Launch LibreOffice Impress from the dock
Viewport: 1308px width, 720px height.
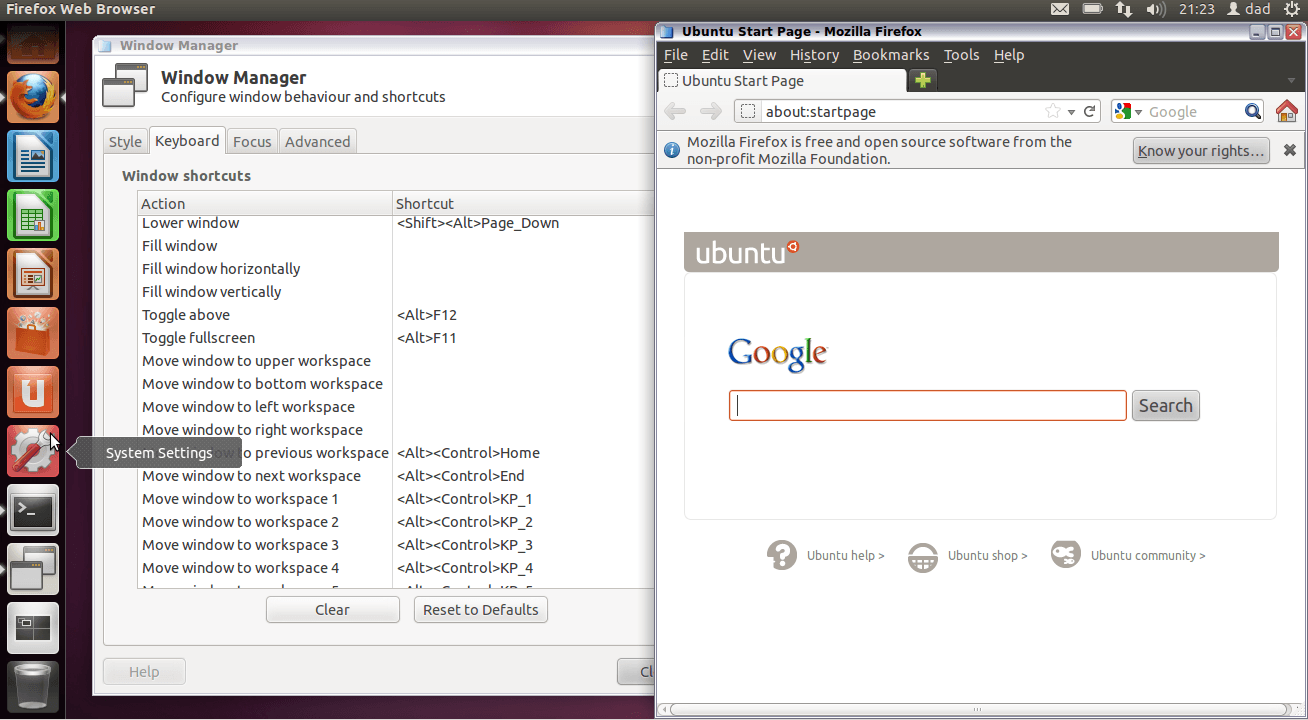pyautogui.click(x=34, y=274)
